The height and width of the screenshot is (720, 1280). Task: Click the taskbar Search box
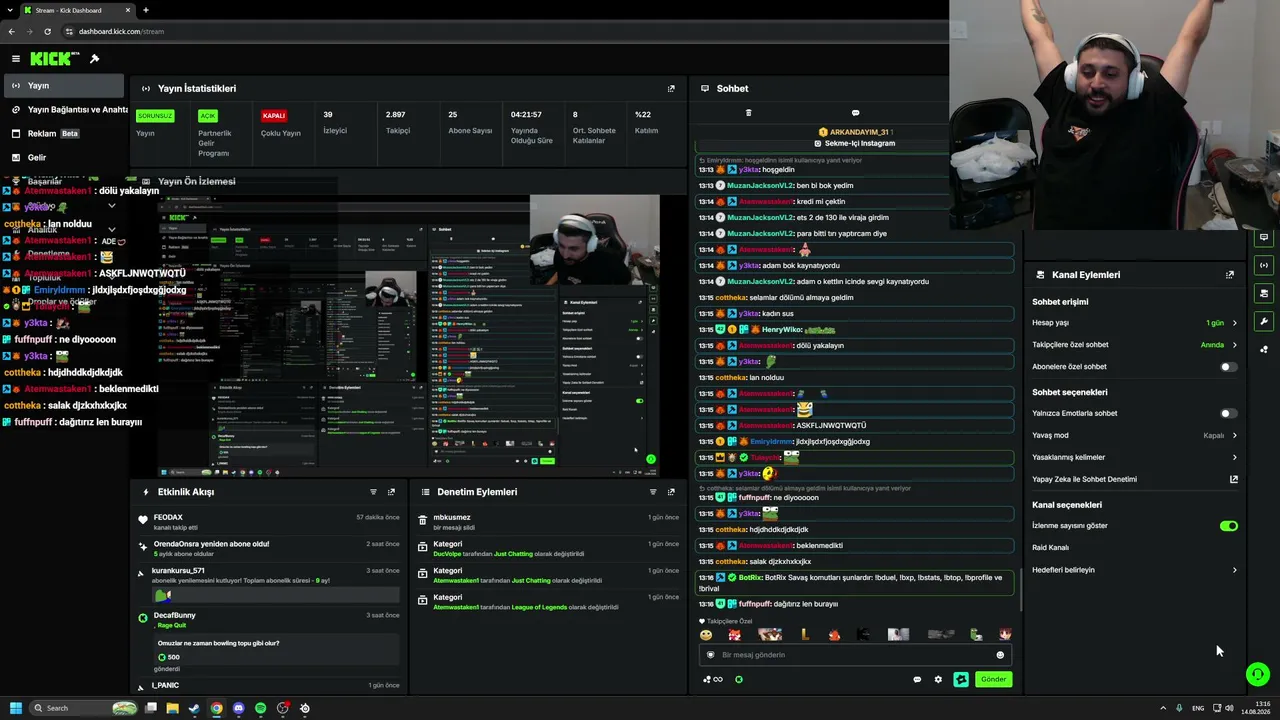click(85, 708)
